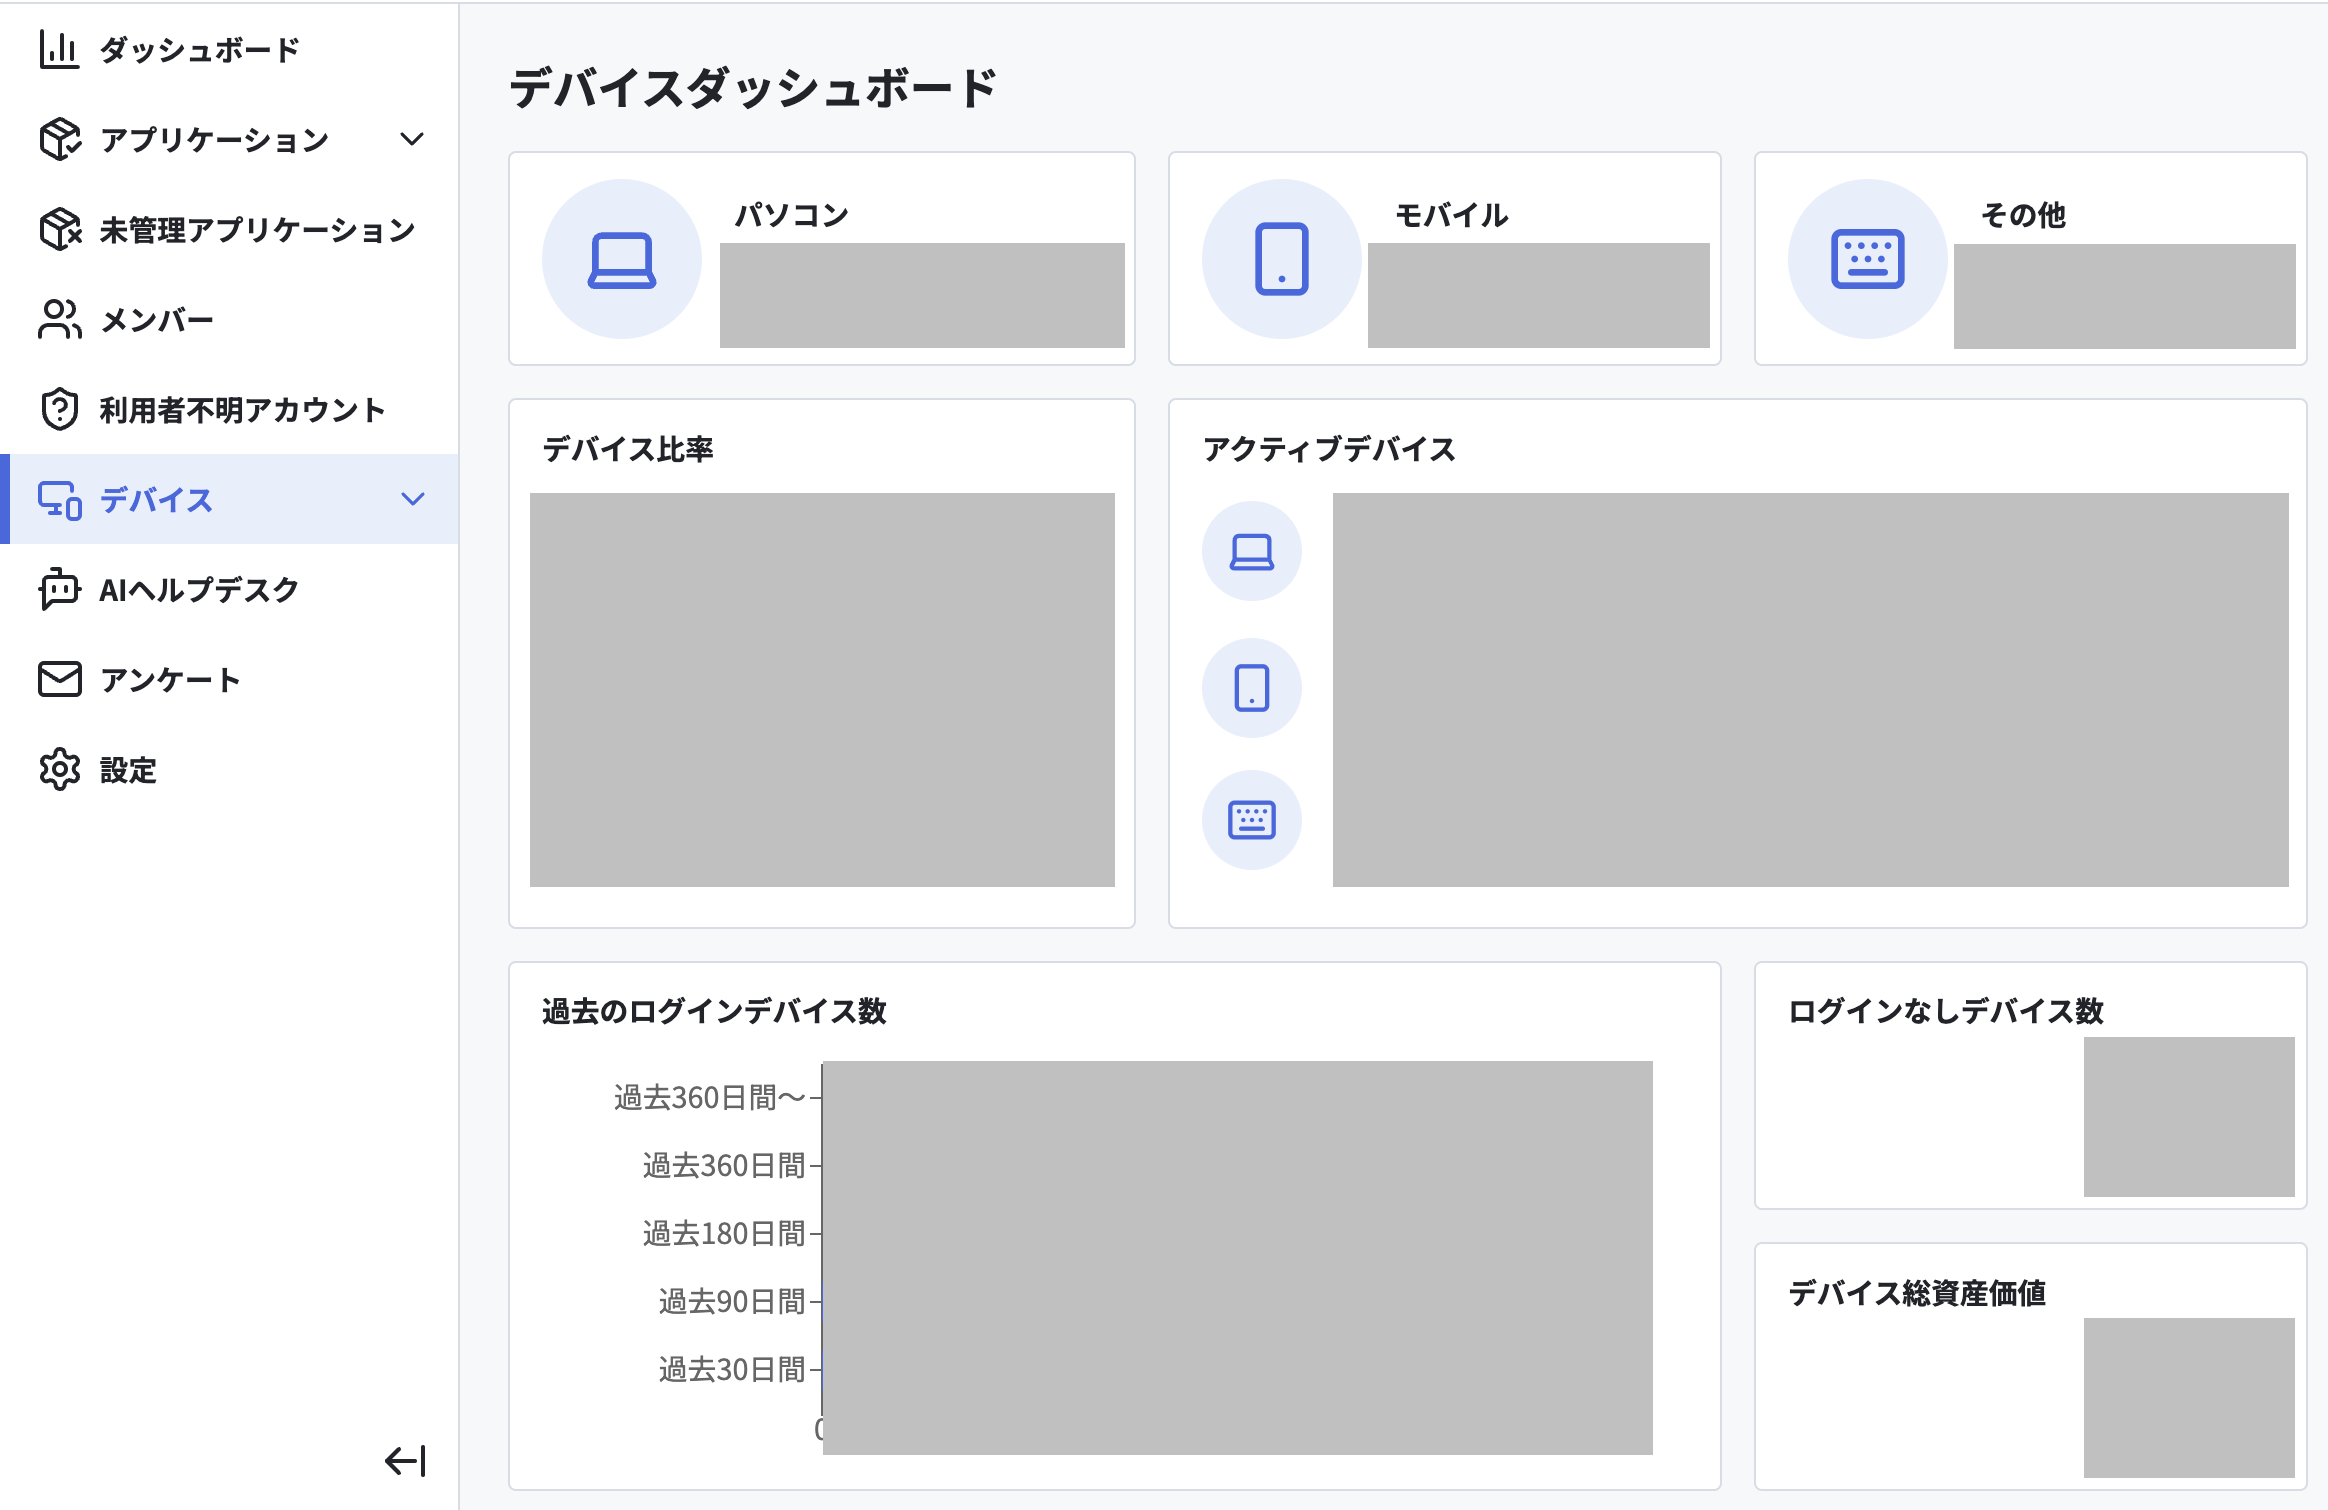Screen dimensions: 2328x1510
Task: Click the 過去180日間 axis label
Action: (x=724, y=1234)
